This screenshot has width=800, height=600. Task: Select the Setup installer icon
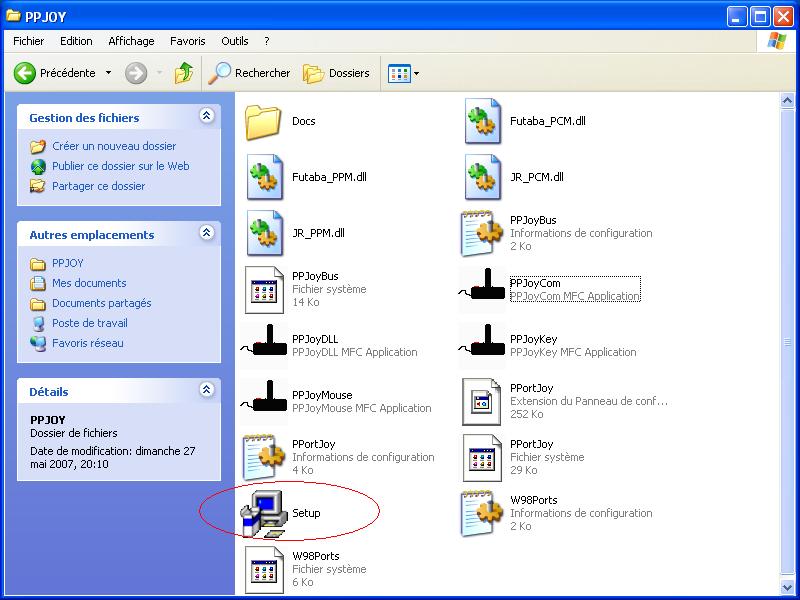tap(264, 513)
